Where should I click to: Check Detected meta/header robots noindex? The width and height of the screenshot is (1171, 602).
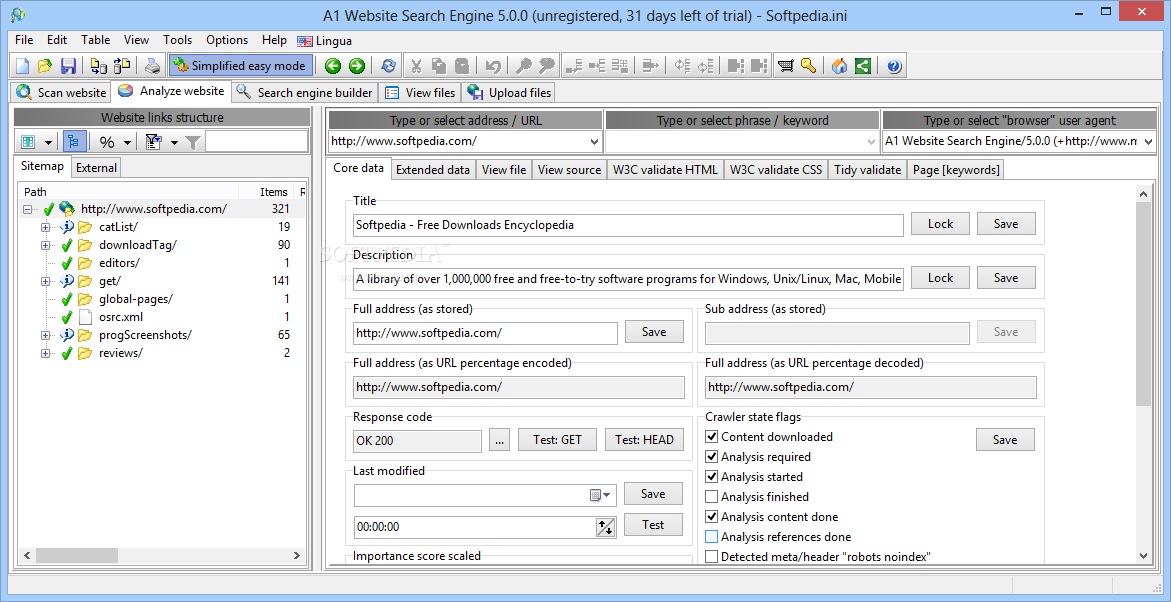tap(712, 556)
